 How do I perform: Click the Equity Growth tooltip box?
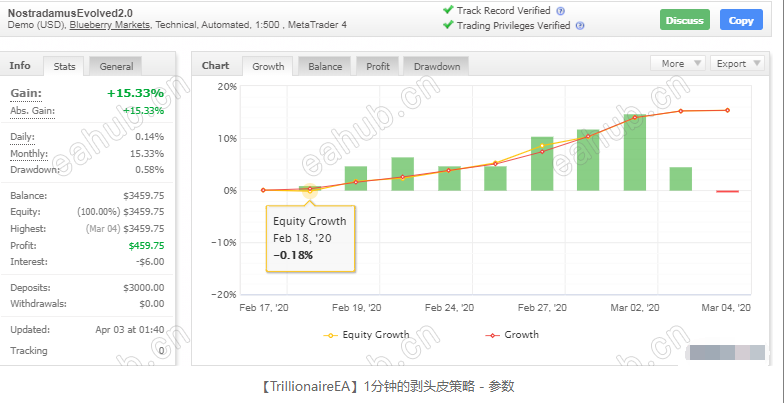coord(310,238)
